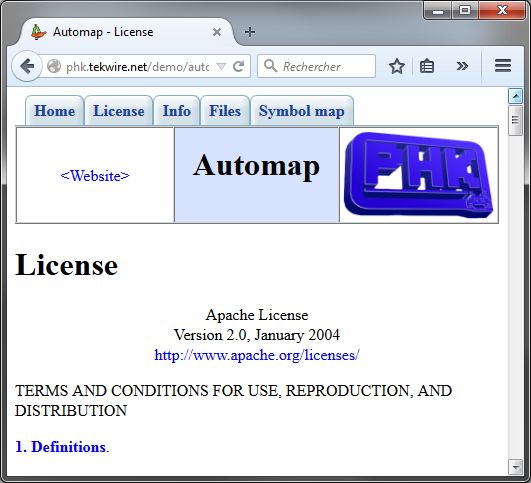Select the License page tab
Viewport: 531px width, 483px height.
(119, 111)
